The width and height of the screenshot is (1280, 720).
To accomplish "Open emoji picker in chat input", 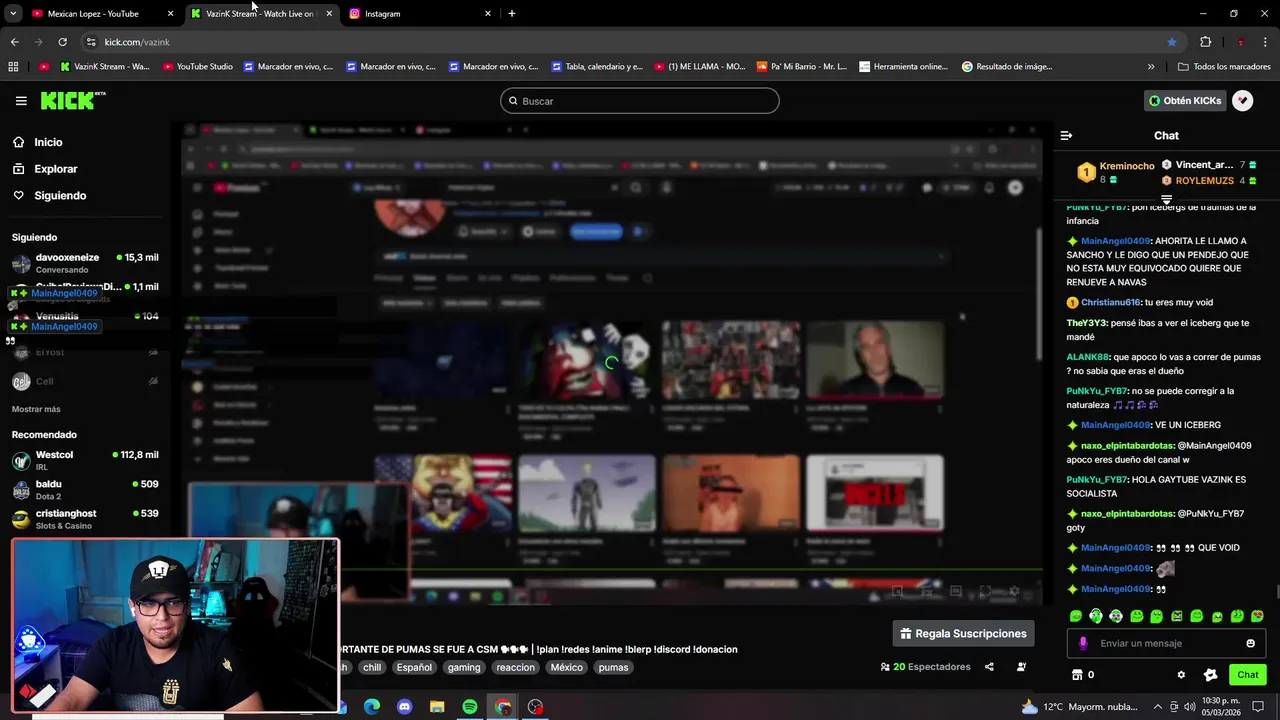I will pyautogui.click(x=1250, y=643).
